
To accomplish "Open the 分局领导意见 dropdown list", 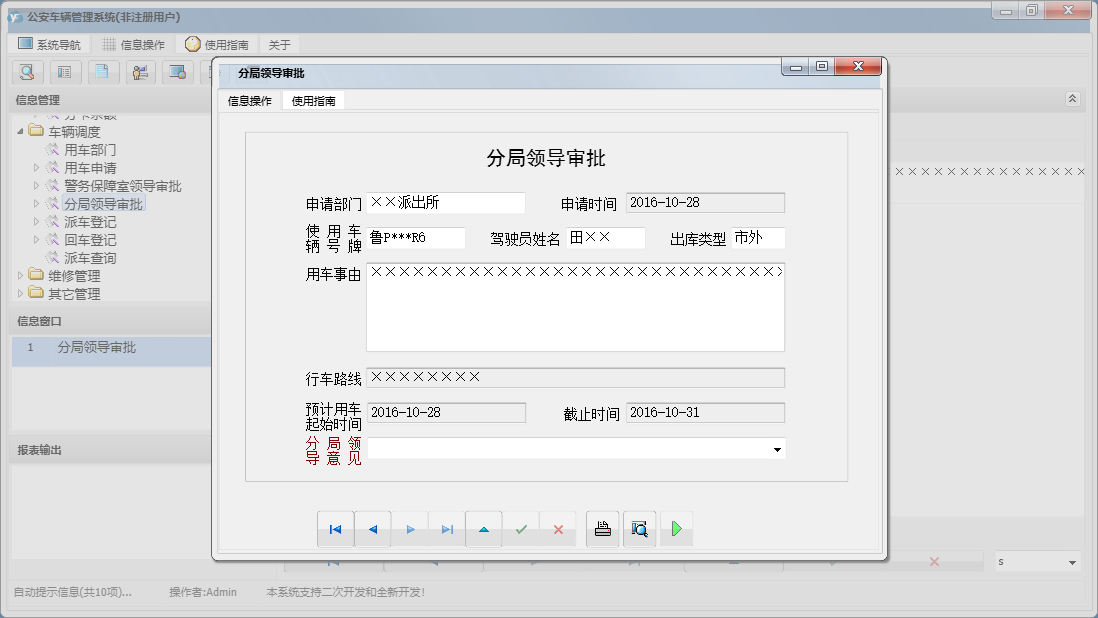I will pyautogui.click(x=778, y=450).
